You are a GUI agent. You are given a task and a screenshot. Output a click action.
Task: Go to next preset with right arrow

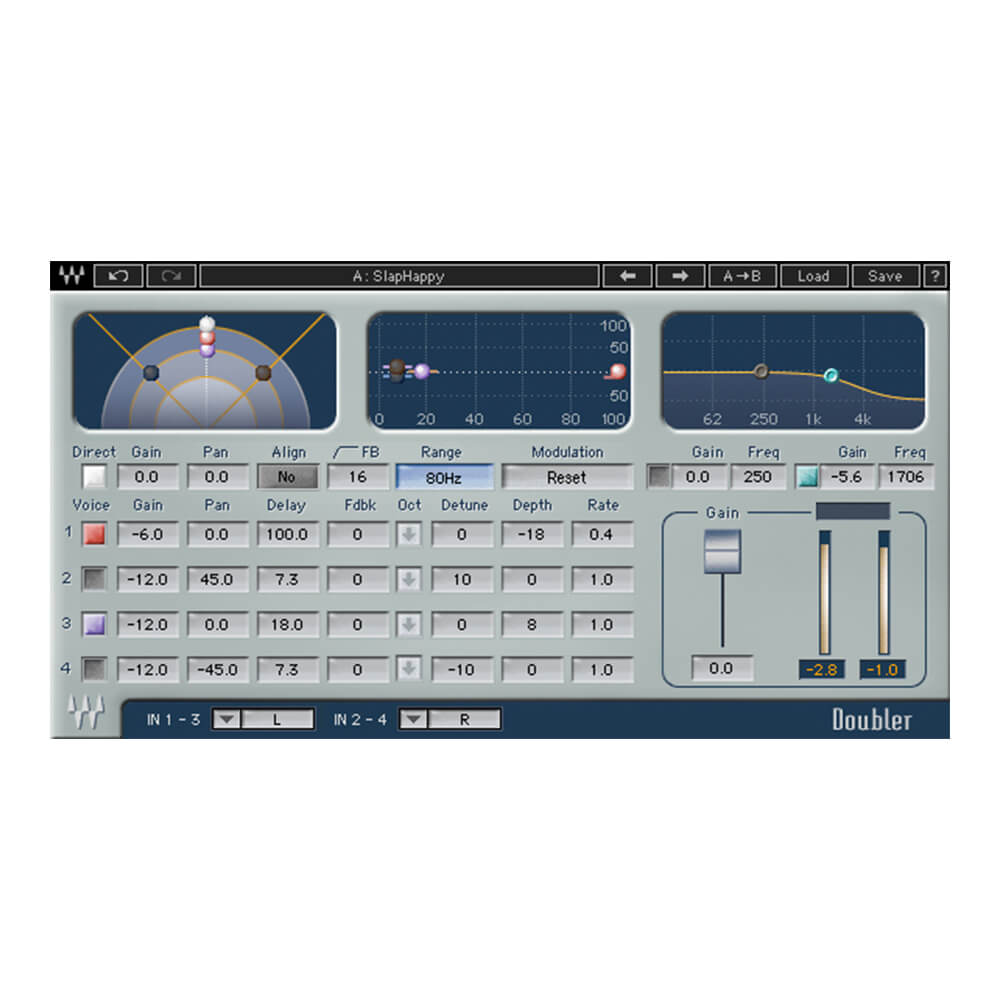tap(680, 276)
